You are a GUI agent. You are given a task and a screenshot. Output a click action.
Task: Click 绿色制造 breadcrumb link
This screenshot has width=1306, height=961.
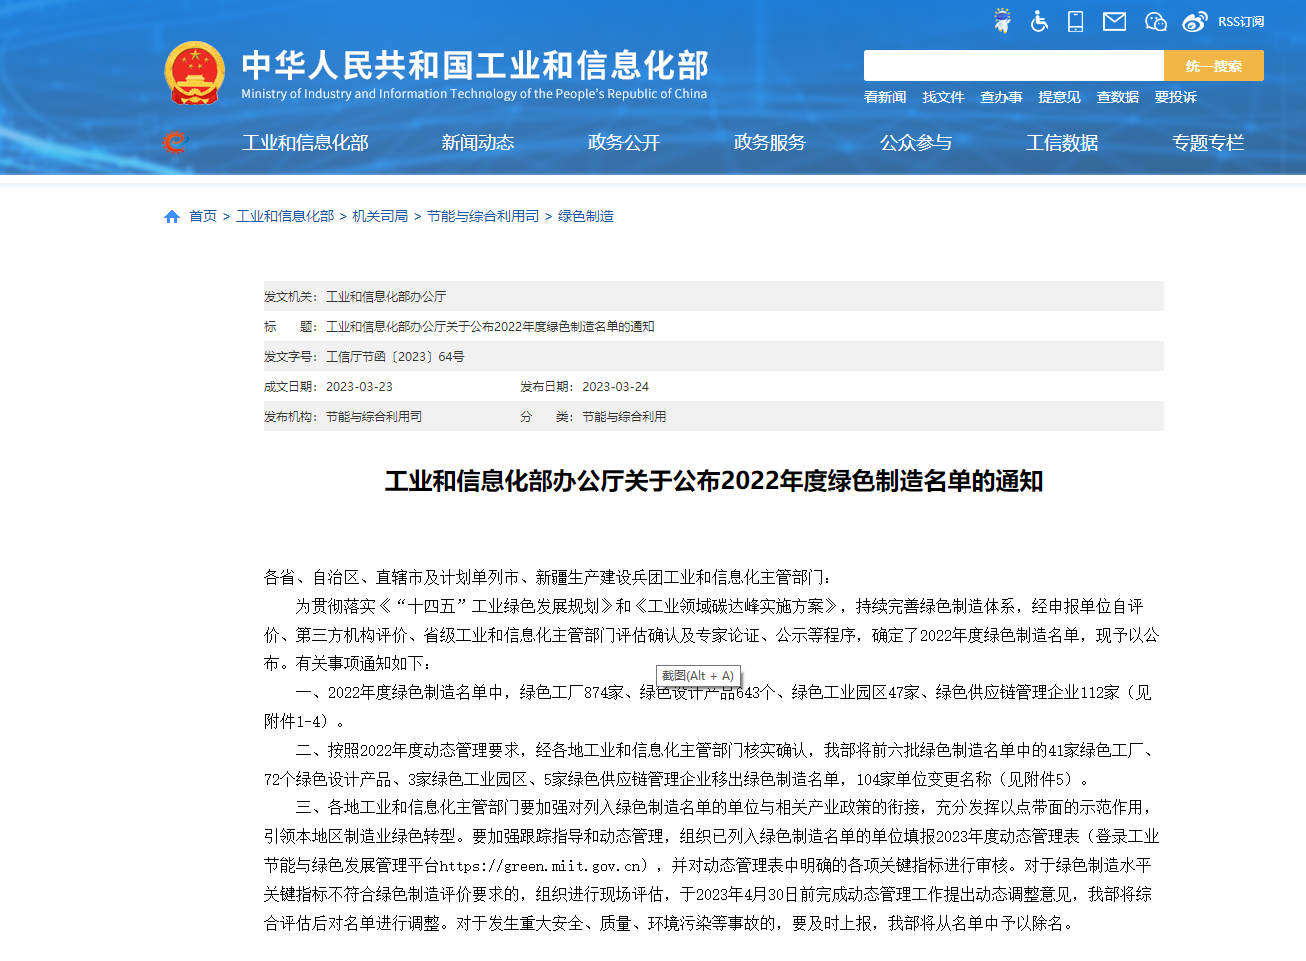(586, 216)
